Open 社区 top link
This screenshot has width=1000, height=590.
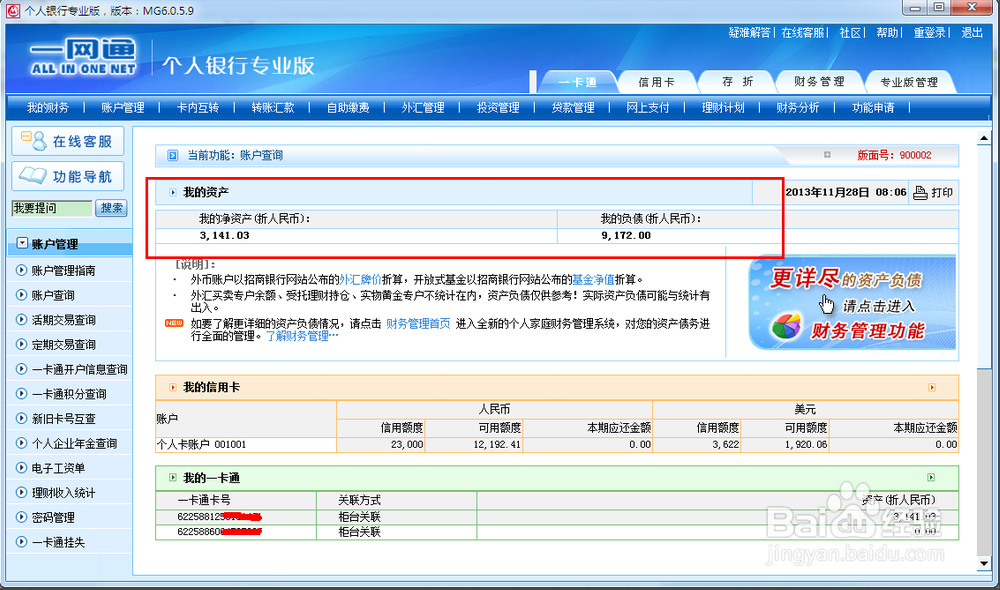coord(850,33)
